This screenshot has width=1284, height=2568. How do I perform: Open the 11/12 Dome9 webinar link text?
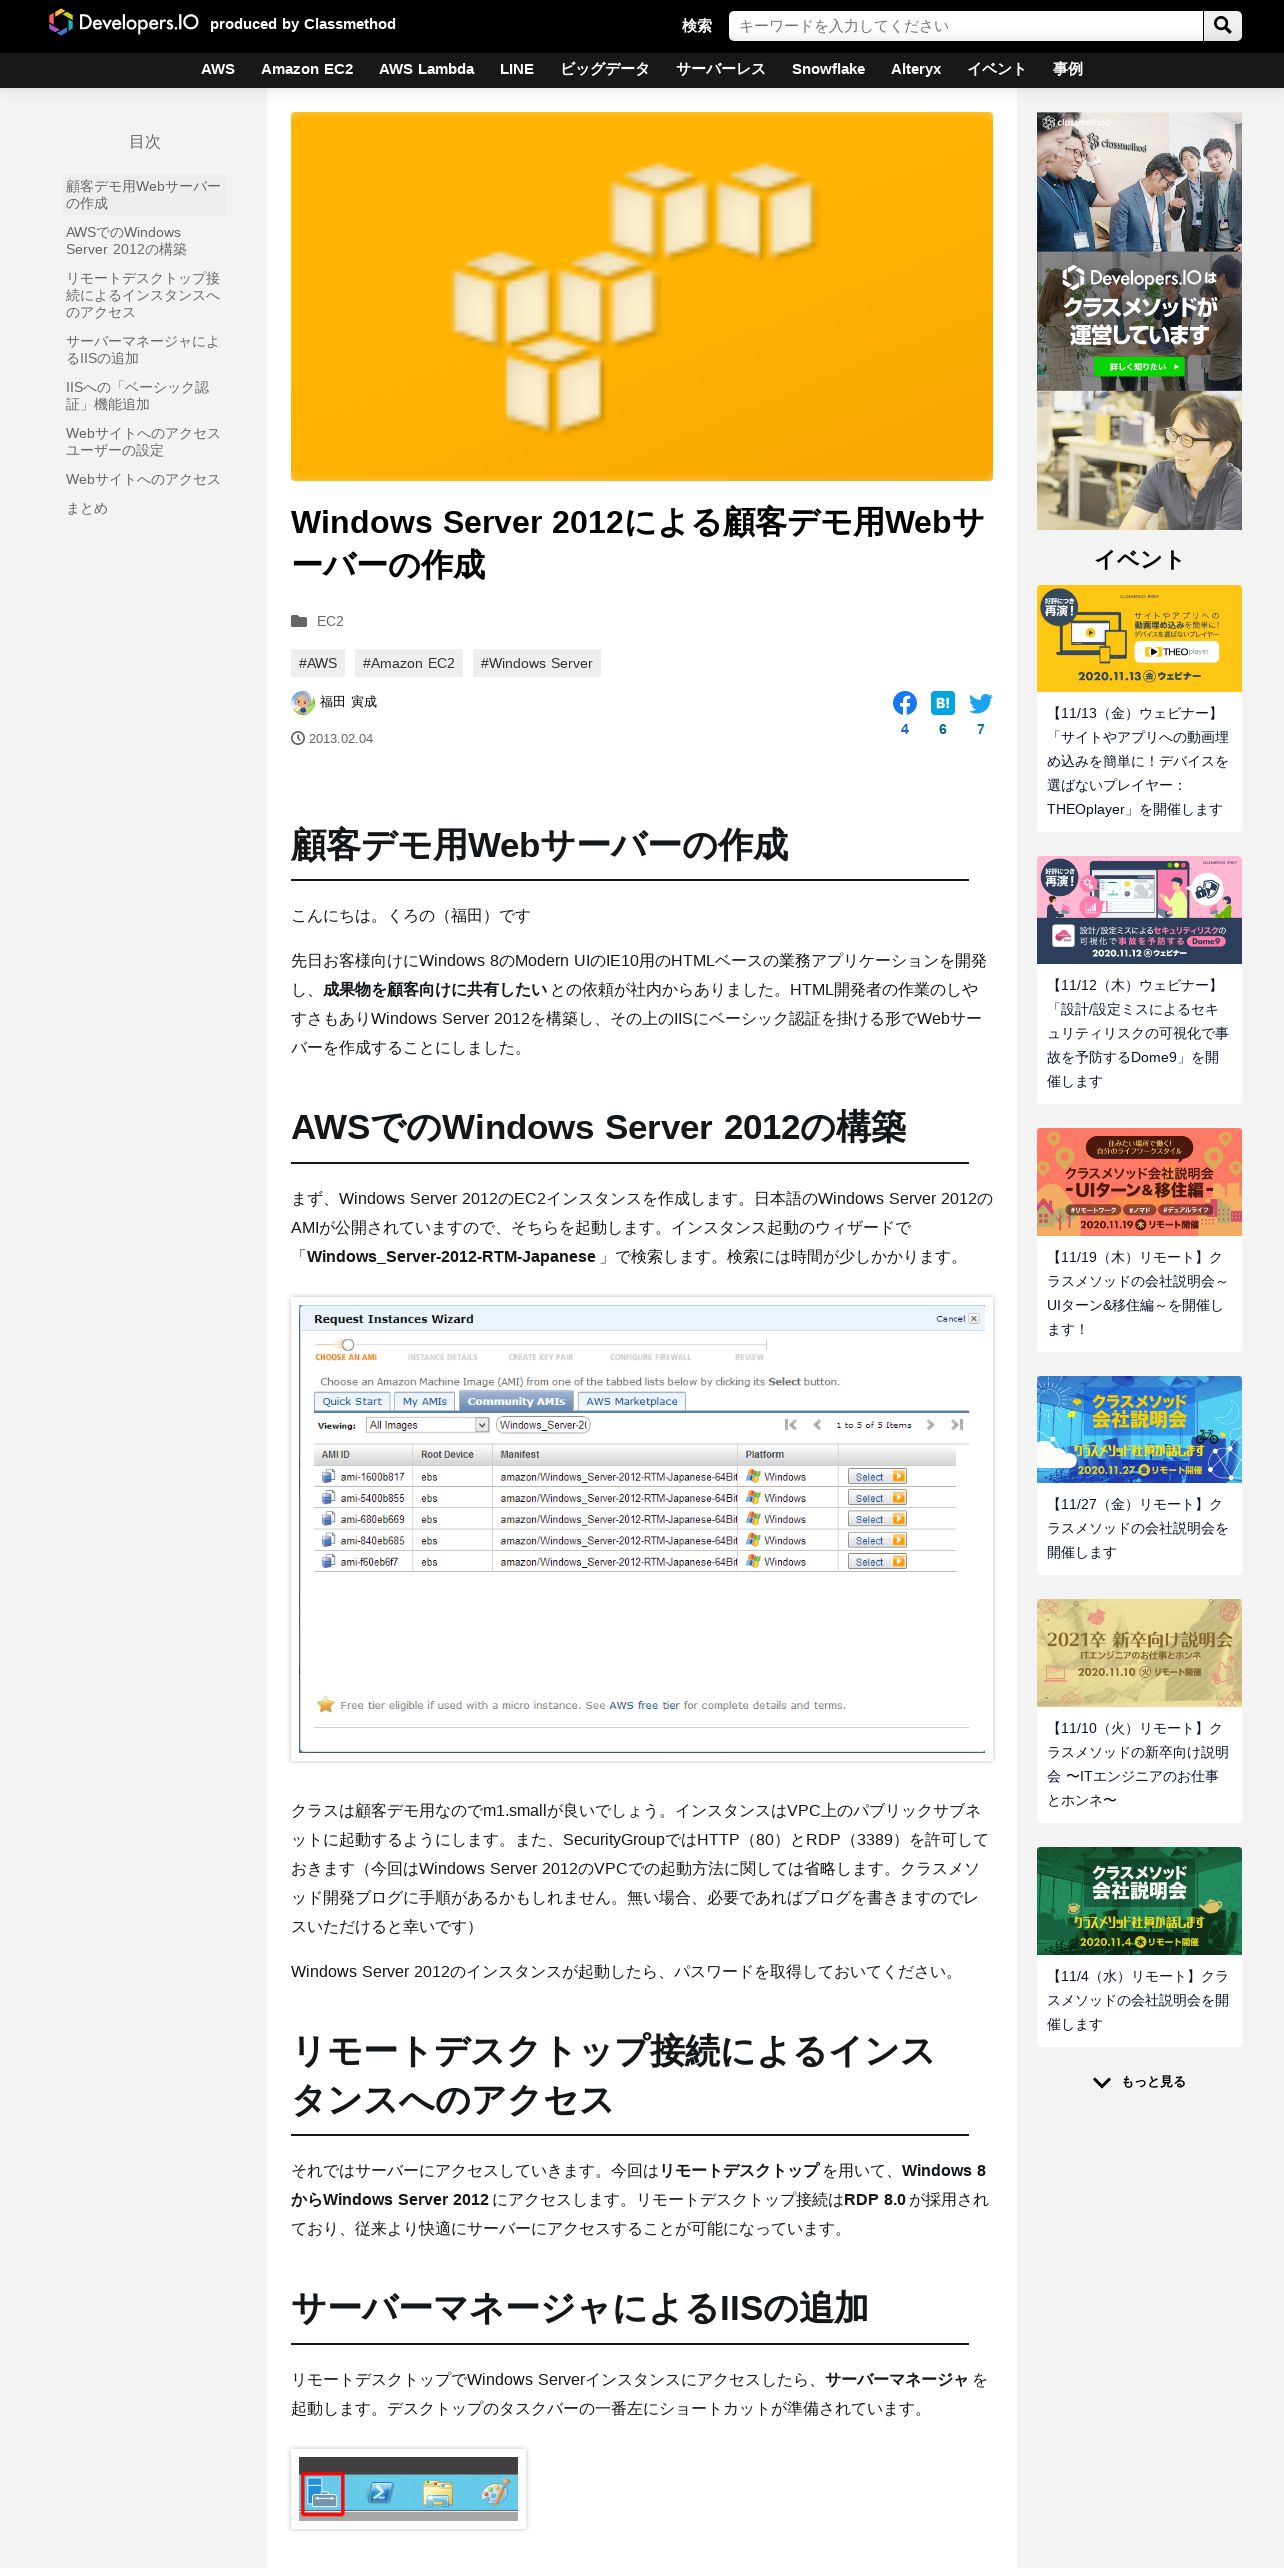click(1138, 1033)
